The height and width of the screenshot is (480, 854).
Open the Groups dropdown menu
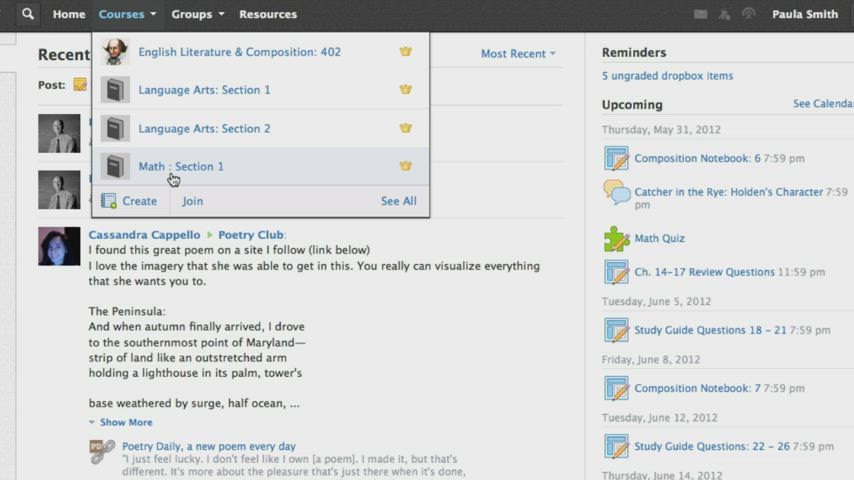(x=197, y=14)
